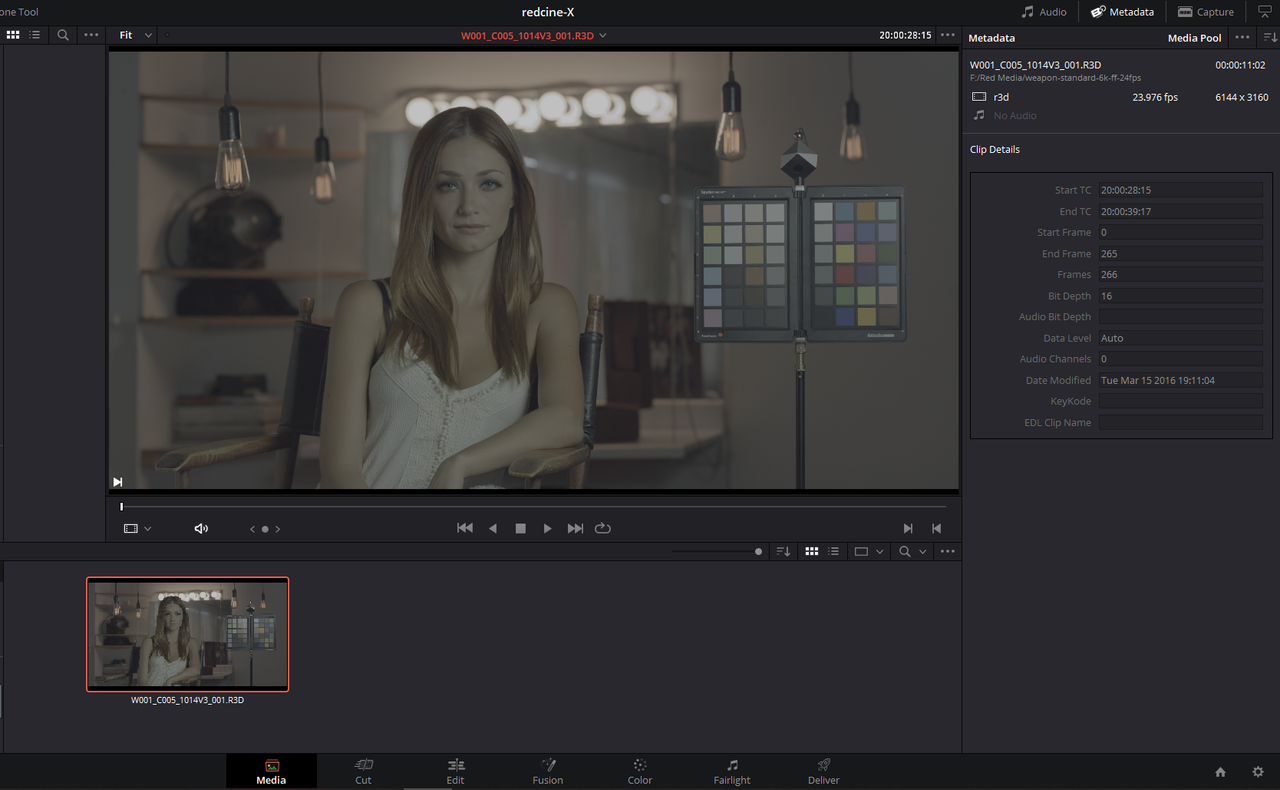Play the clip forward
The image size is (1280, 790).
[547, 528]
